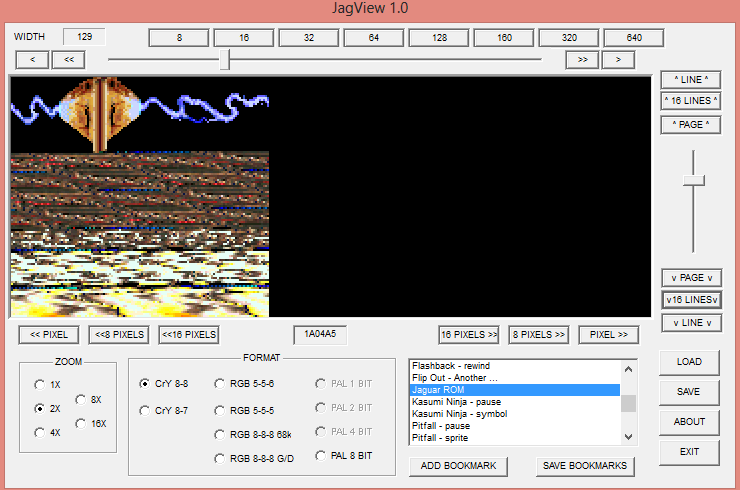This screenshot has height=490, width=740.
Task: Click the address offset field 1A04A5
Action: (x=321, y=335)
